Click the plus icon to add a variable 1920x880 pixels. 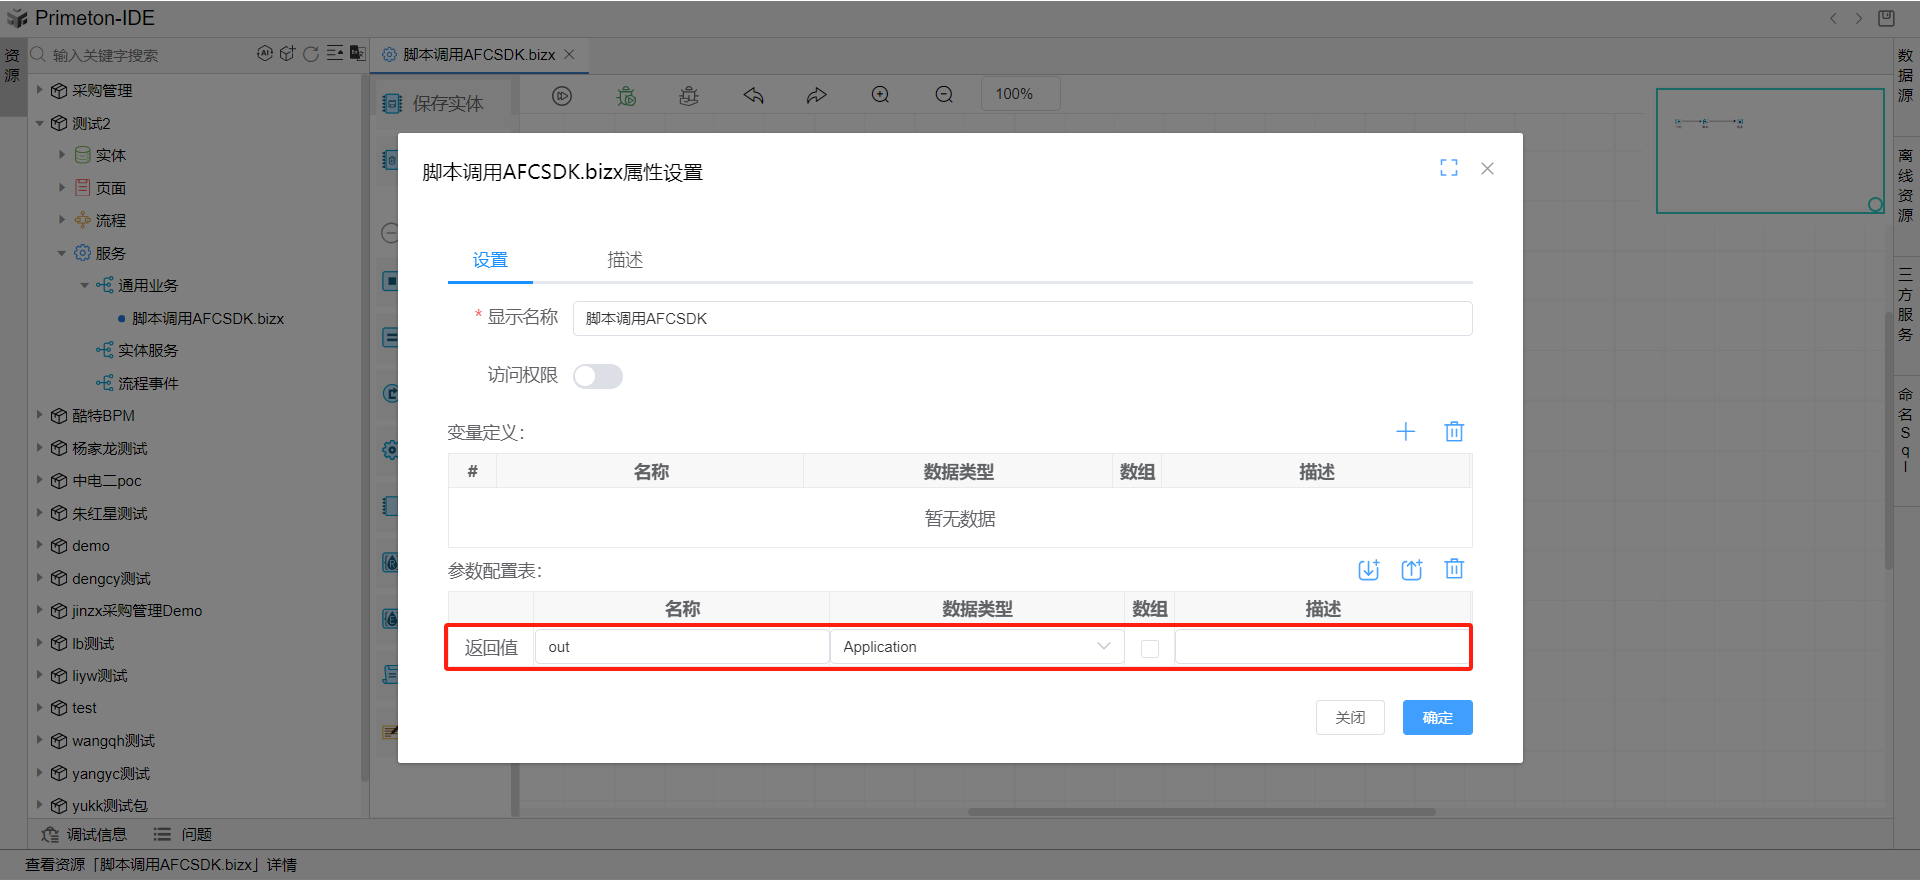point(1405,431)
